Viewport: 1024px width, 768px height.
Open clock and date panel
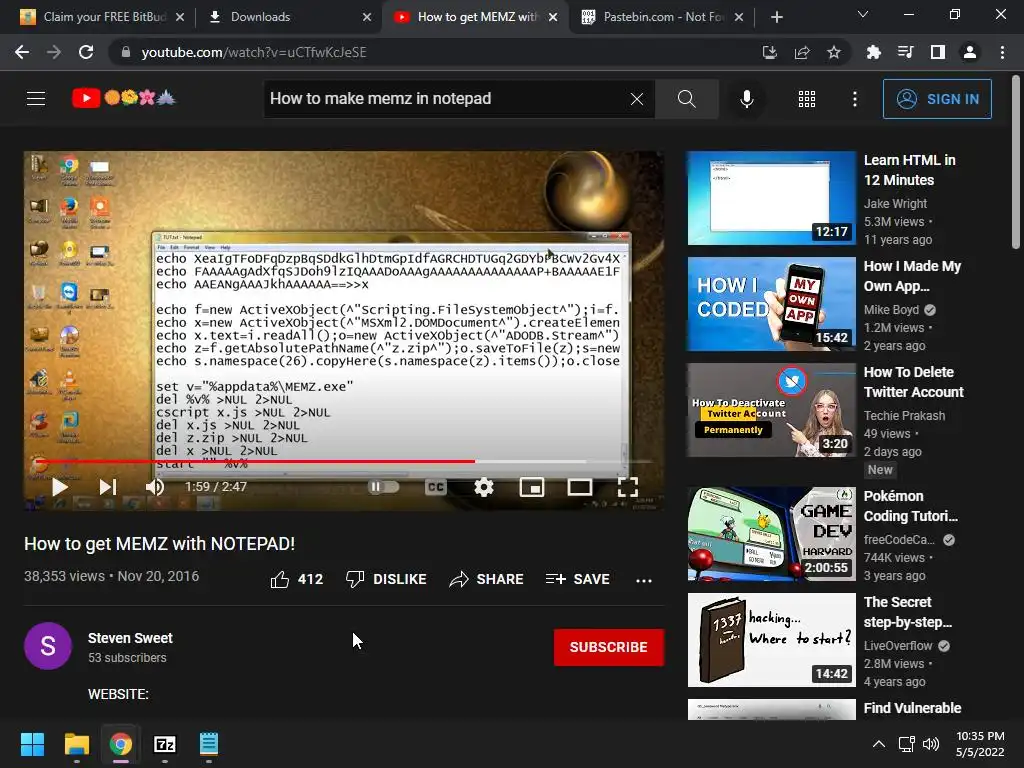[980, 744]
